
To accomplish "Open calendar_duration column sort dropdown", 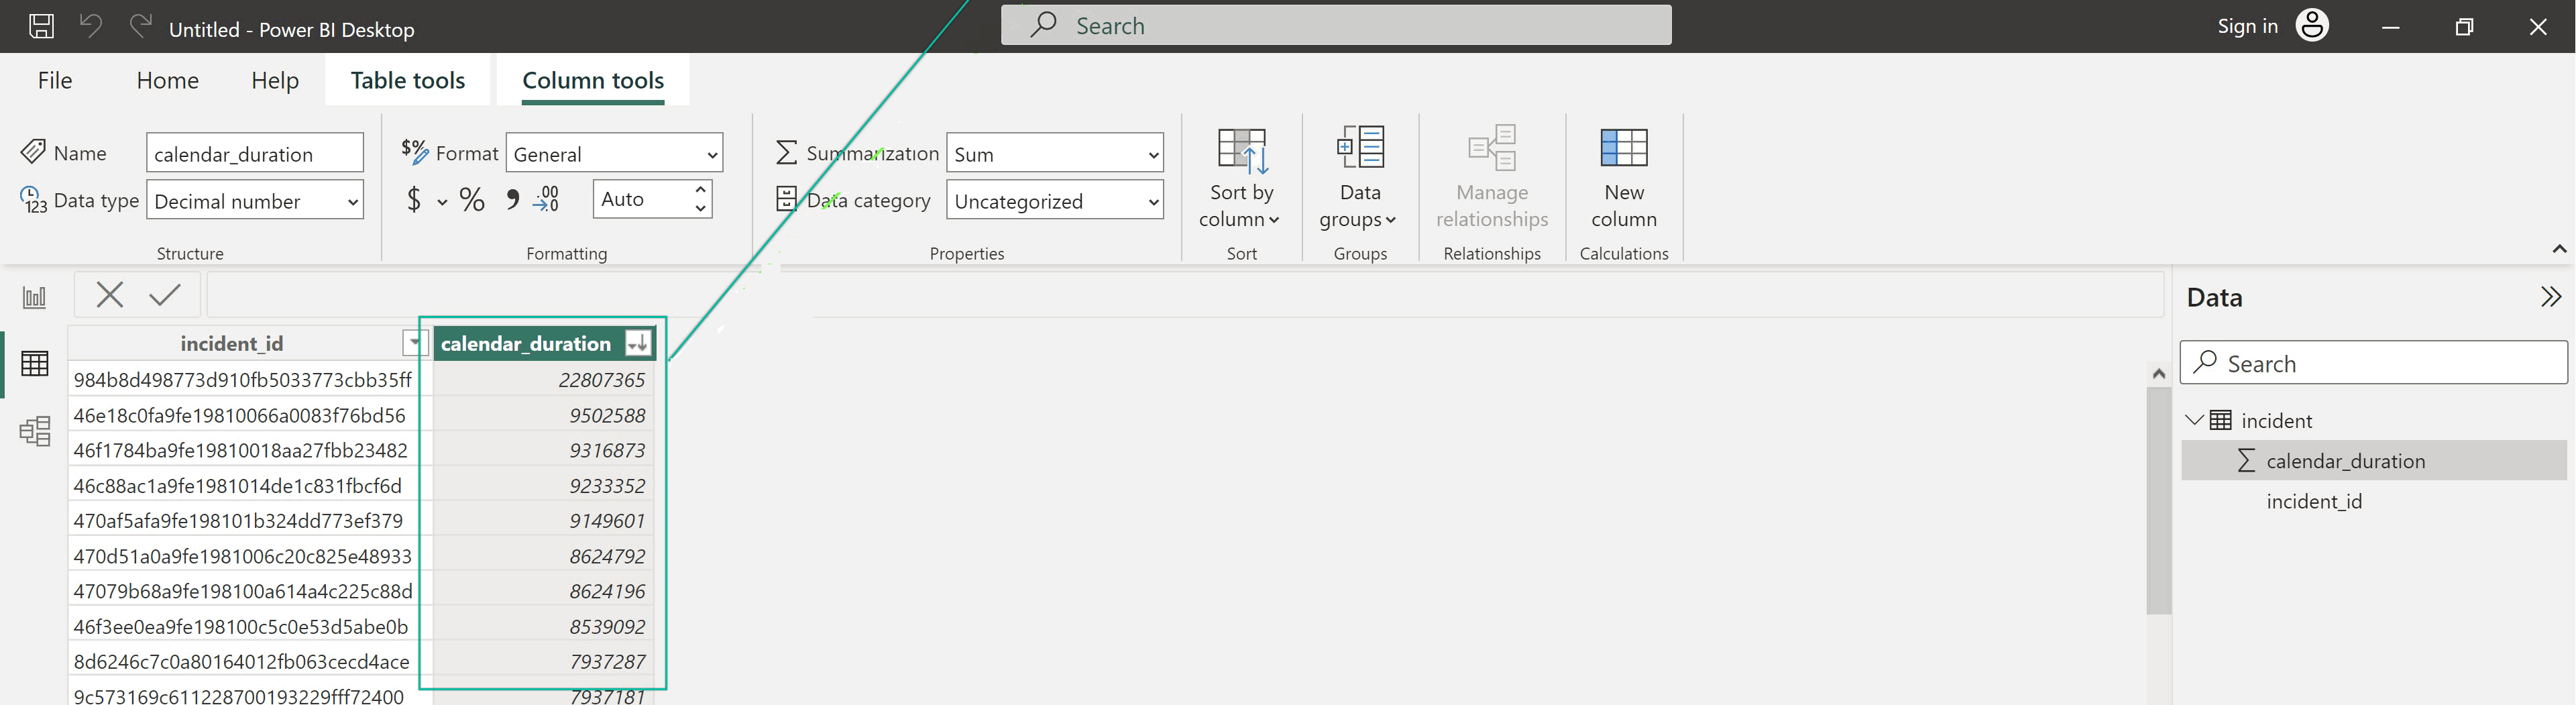I will [637, 344].
